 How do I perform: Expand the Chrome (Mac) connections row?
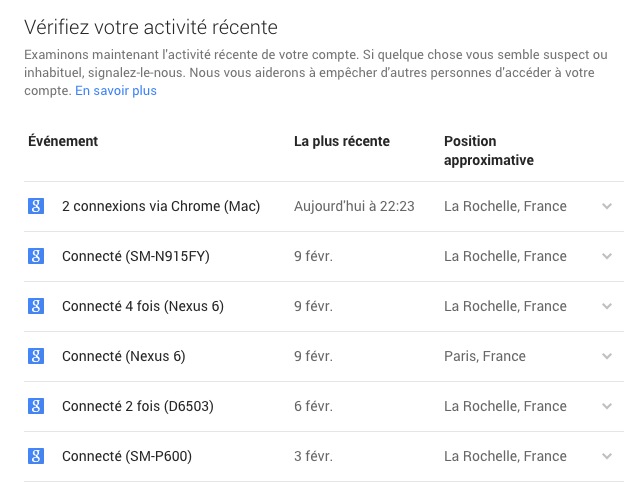[606, 206]
